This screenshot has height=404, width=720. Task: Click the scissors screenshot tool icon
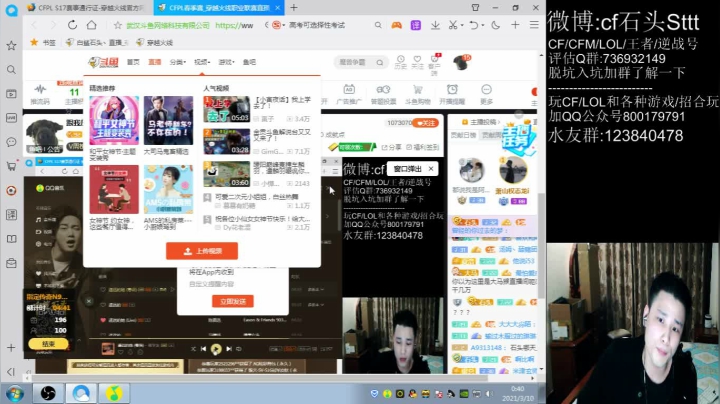click(x=453, y=25)
